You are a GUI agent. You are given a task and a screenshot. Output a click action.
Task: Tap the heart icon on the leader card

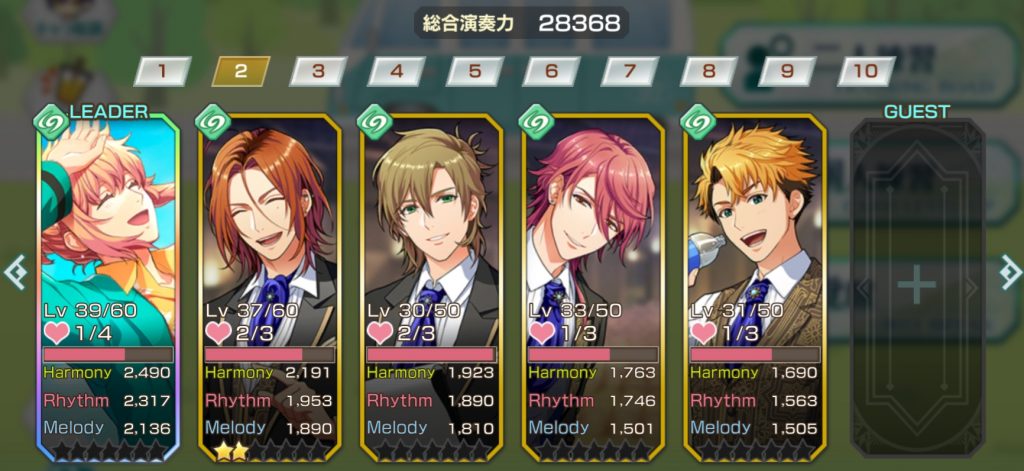point(57,333)
